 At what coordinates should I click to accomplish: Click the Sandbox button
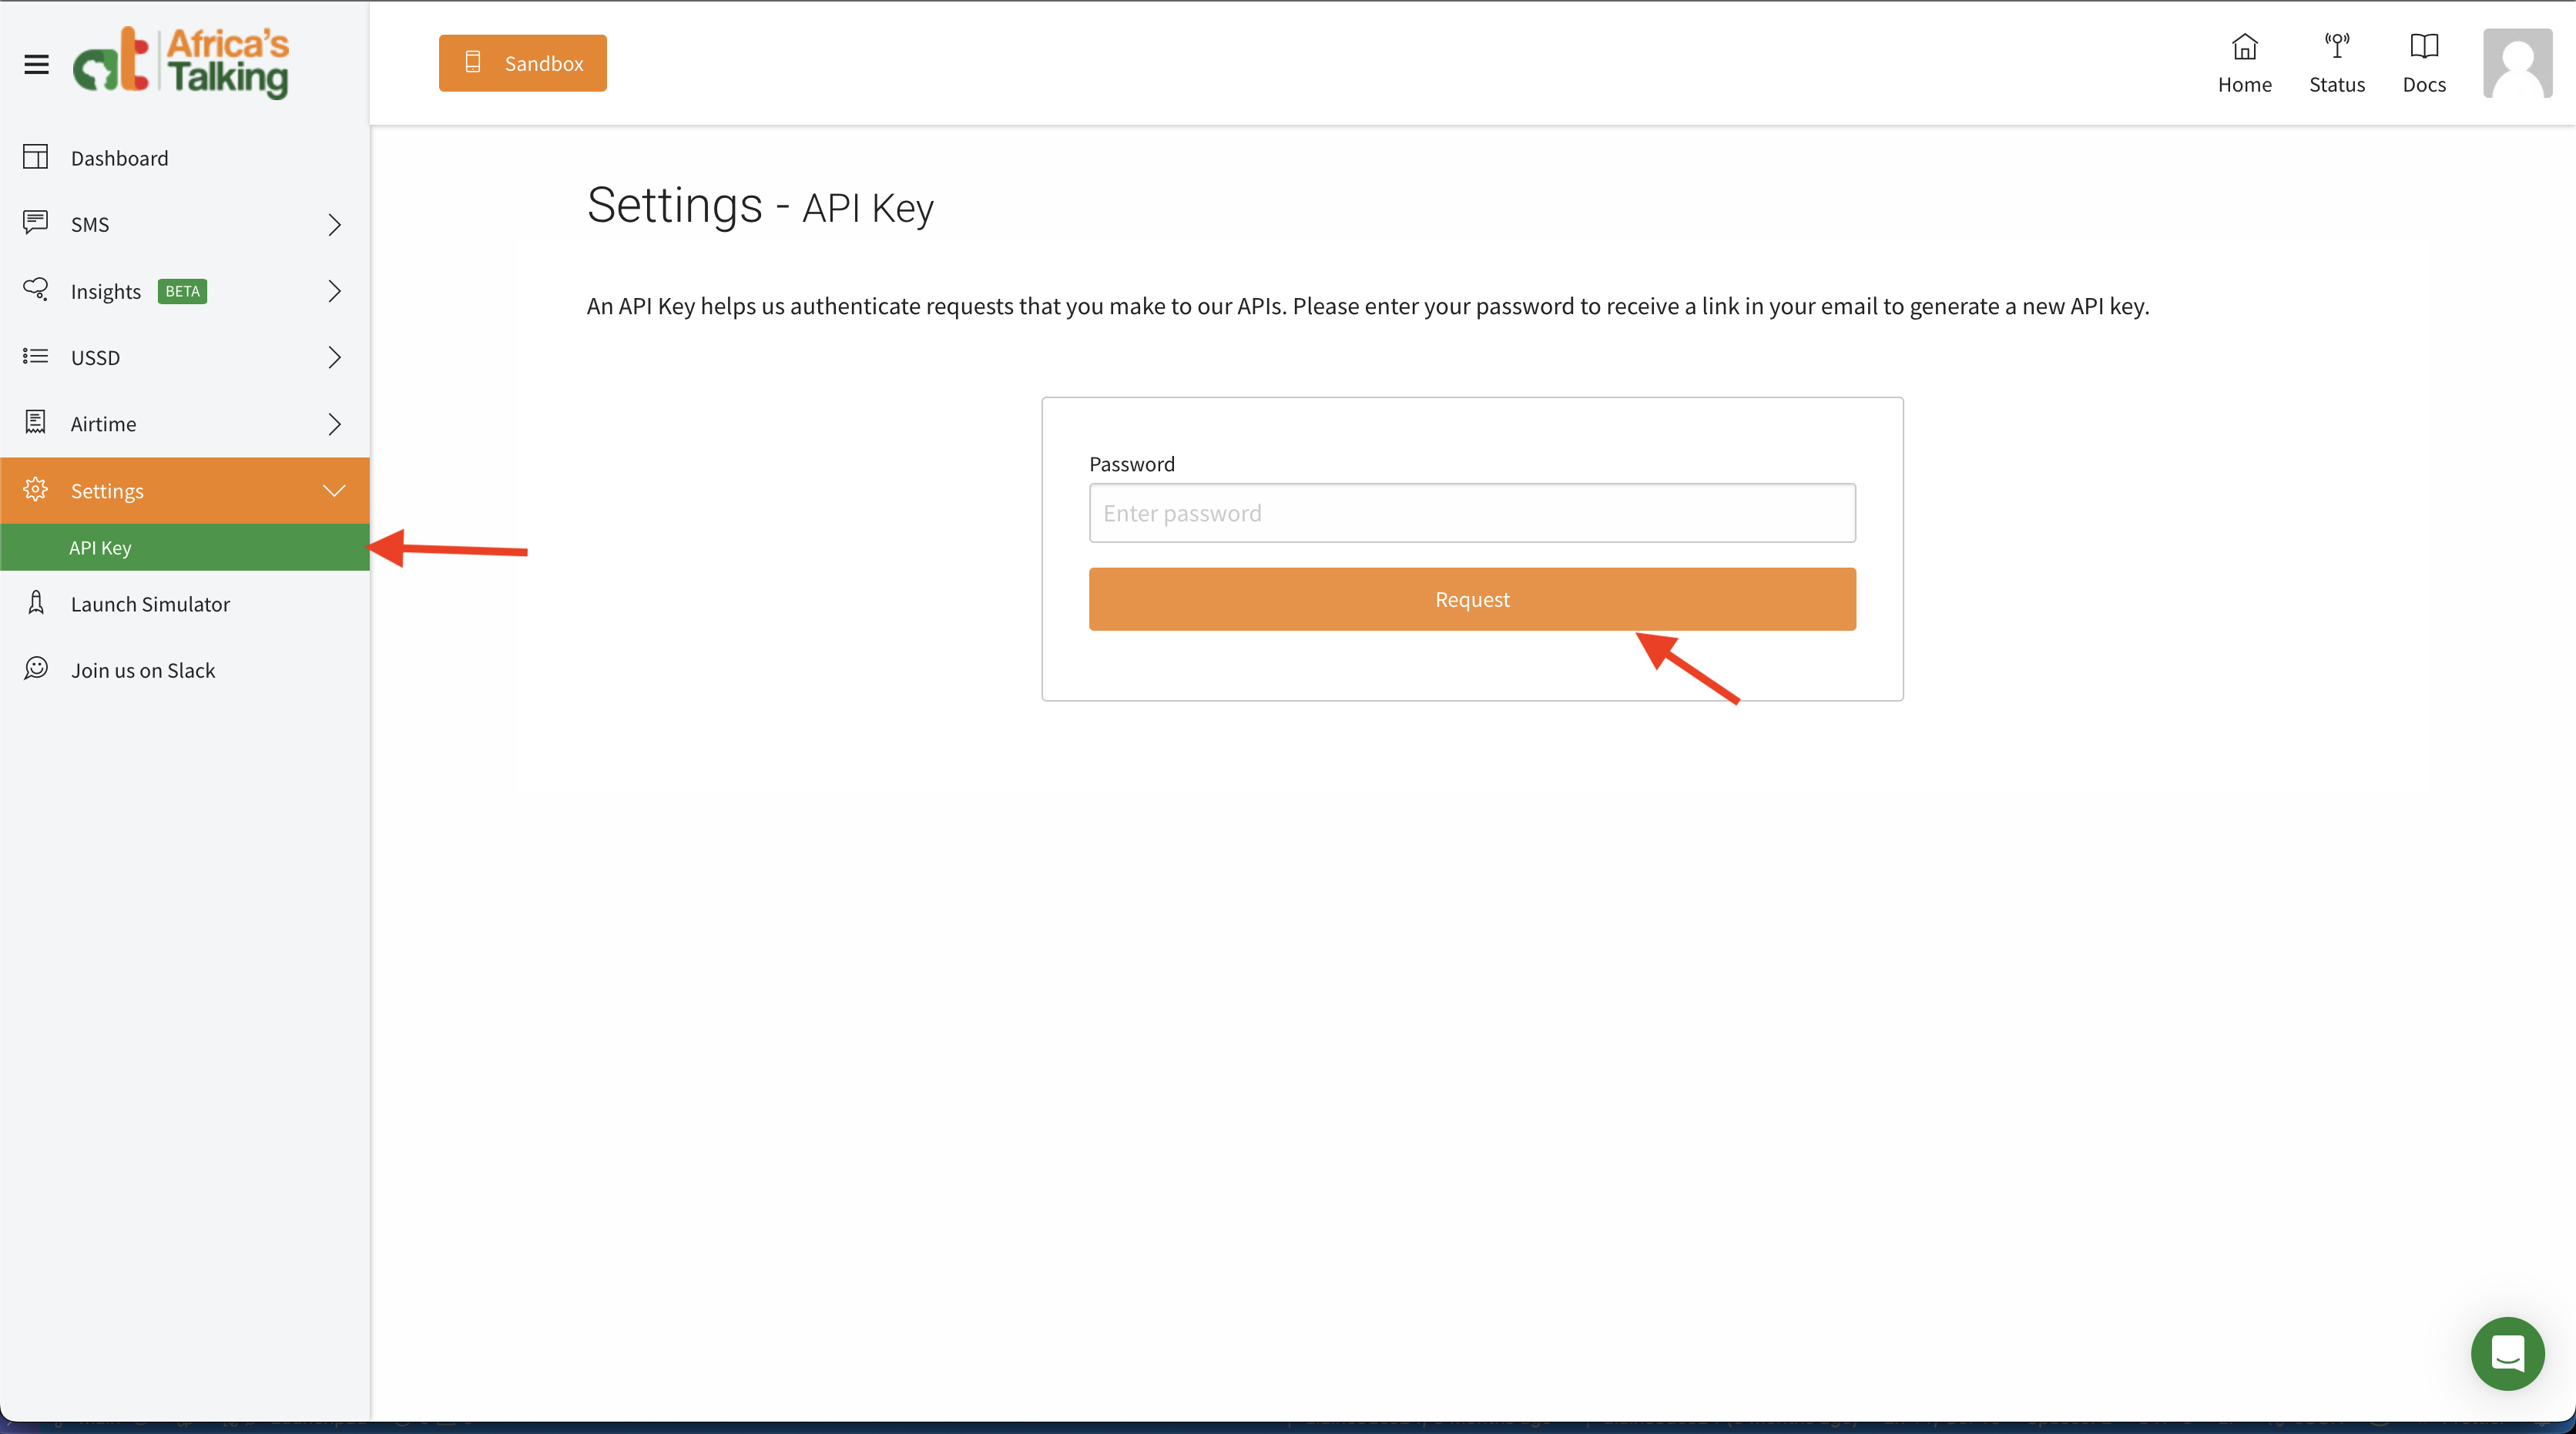point(522,63)
